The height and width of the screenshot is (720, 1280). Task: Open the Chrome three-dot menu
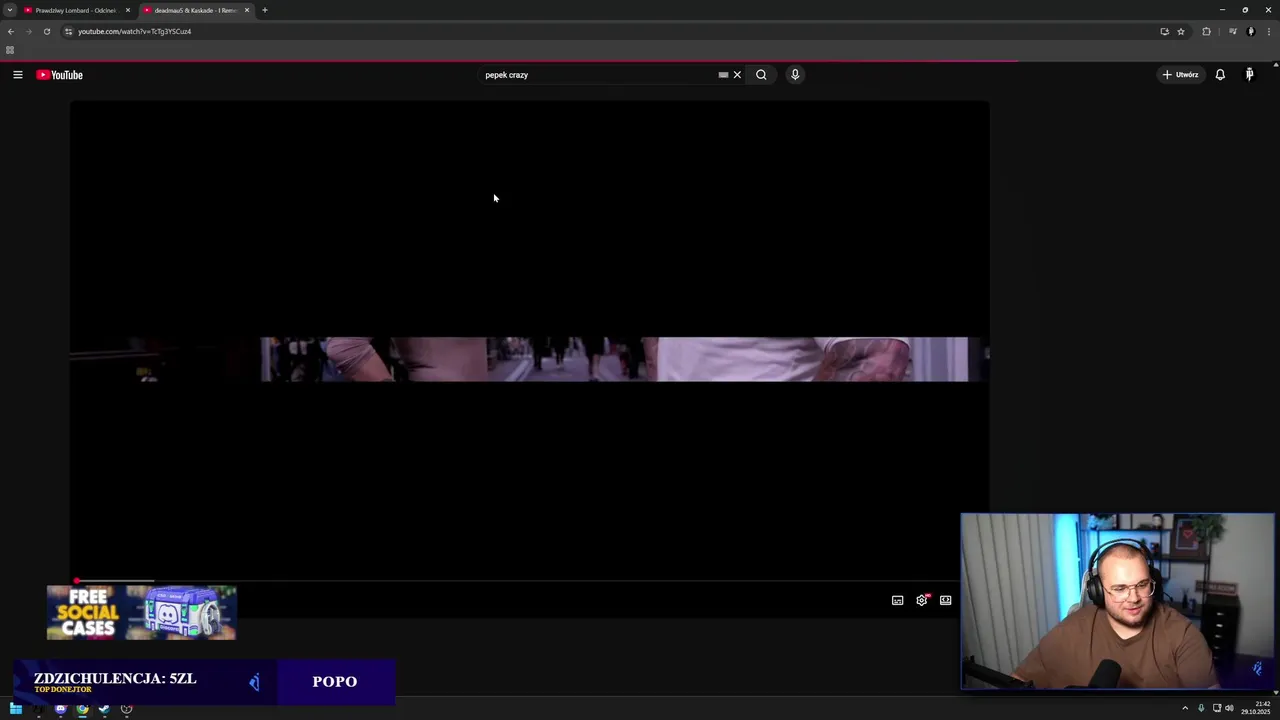click(x=1269, y=31)
